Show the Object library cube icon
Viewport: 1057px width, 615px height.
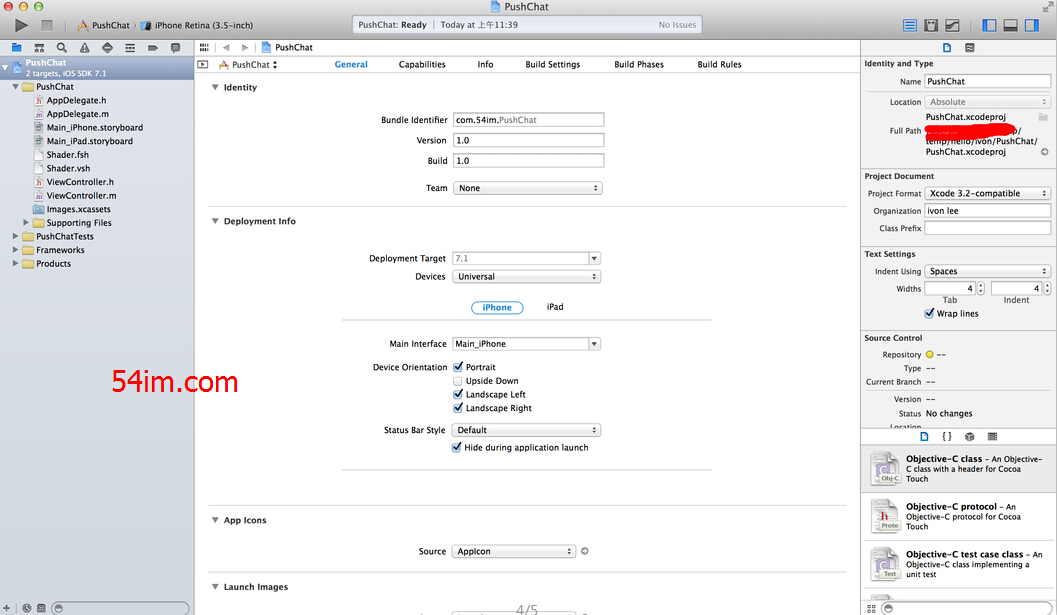tap(969, 437)
